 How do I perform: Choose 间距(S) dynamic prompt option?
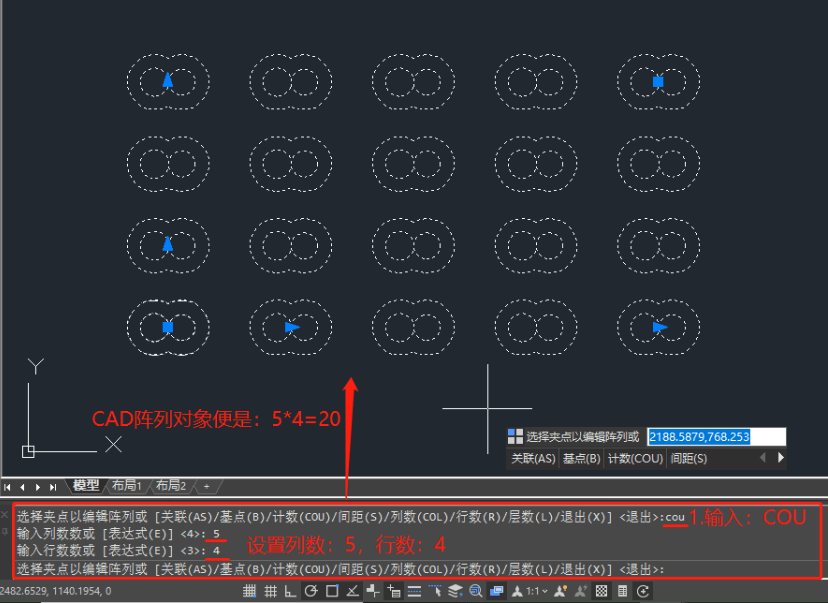coord(689,458)
